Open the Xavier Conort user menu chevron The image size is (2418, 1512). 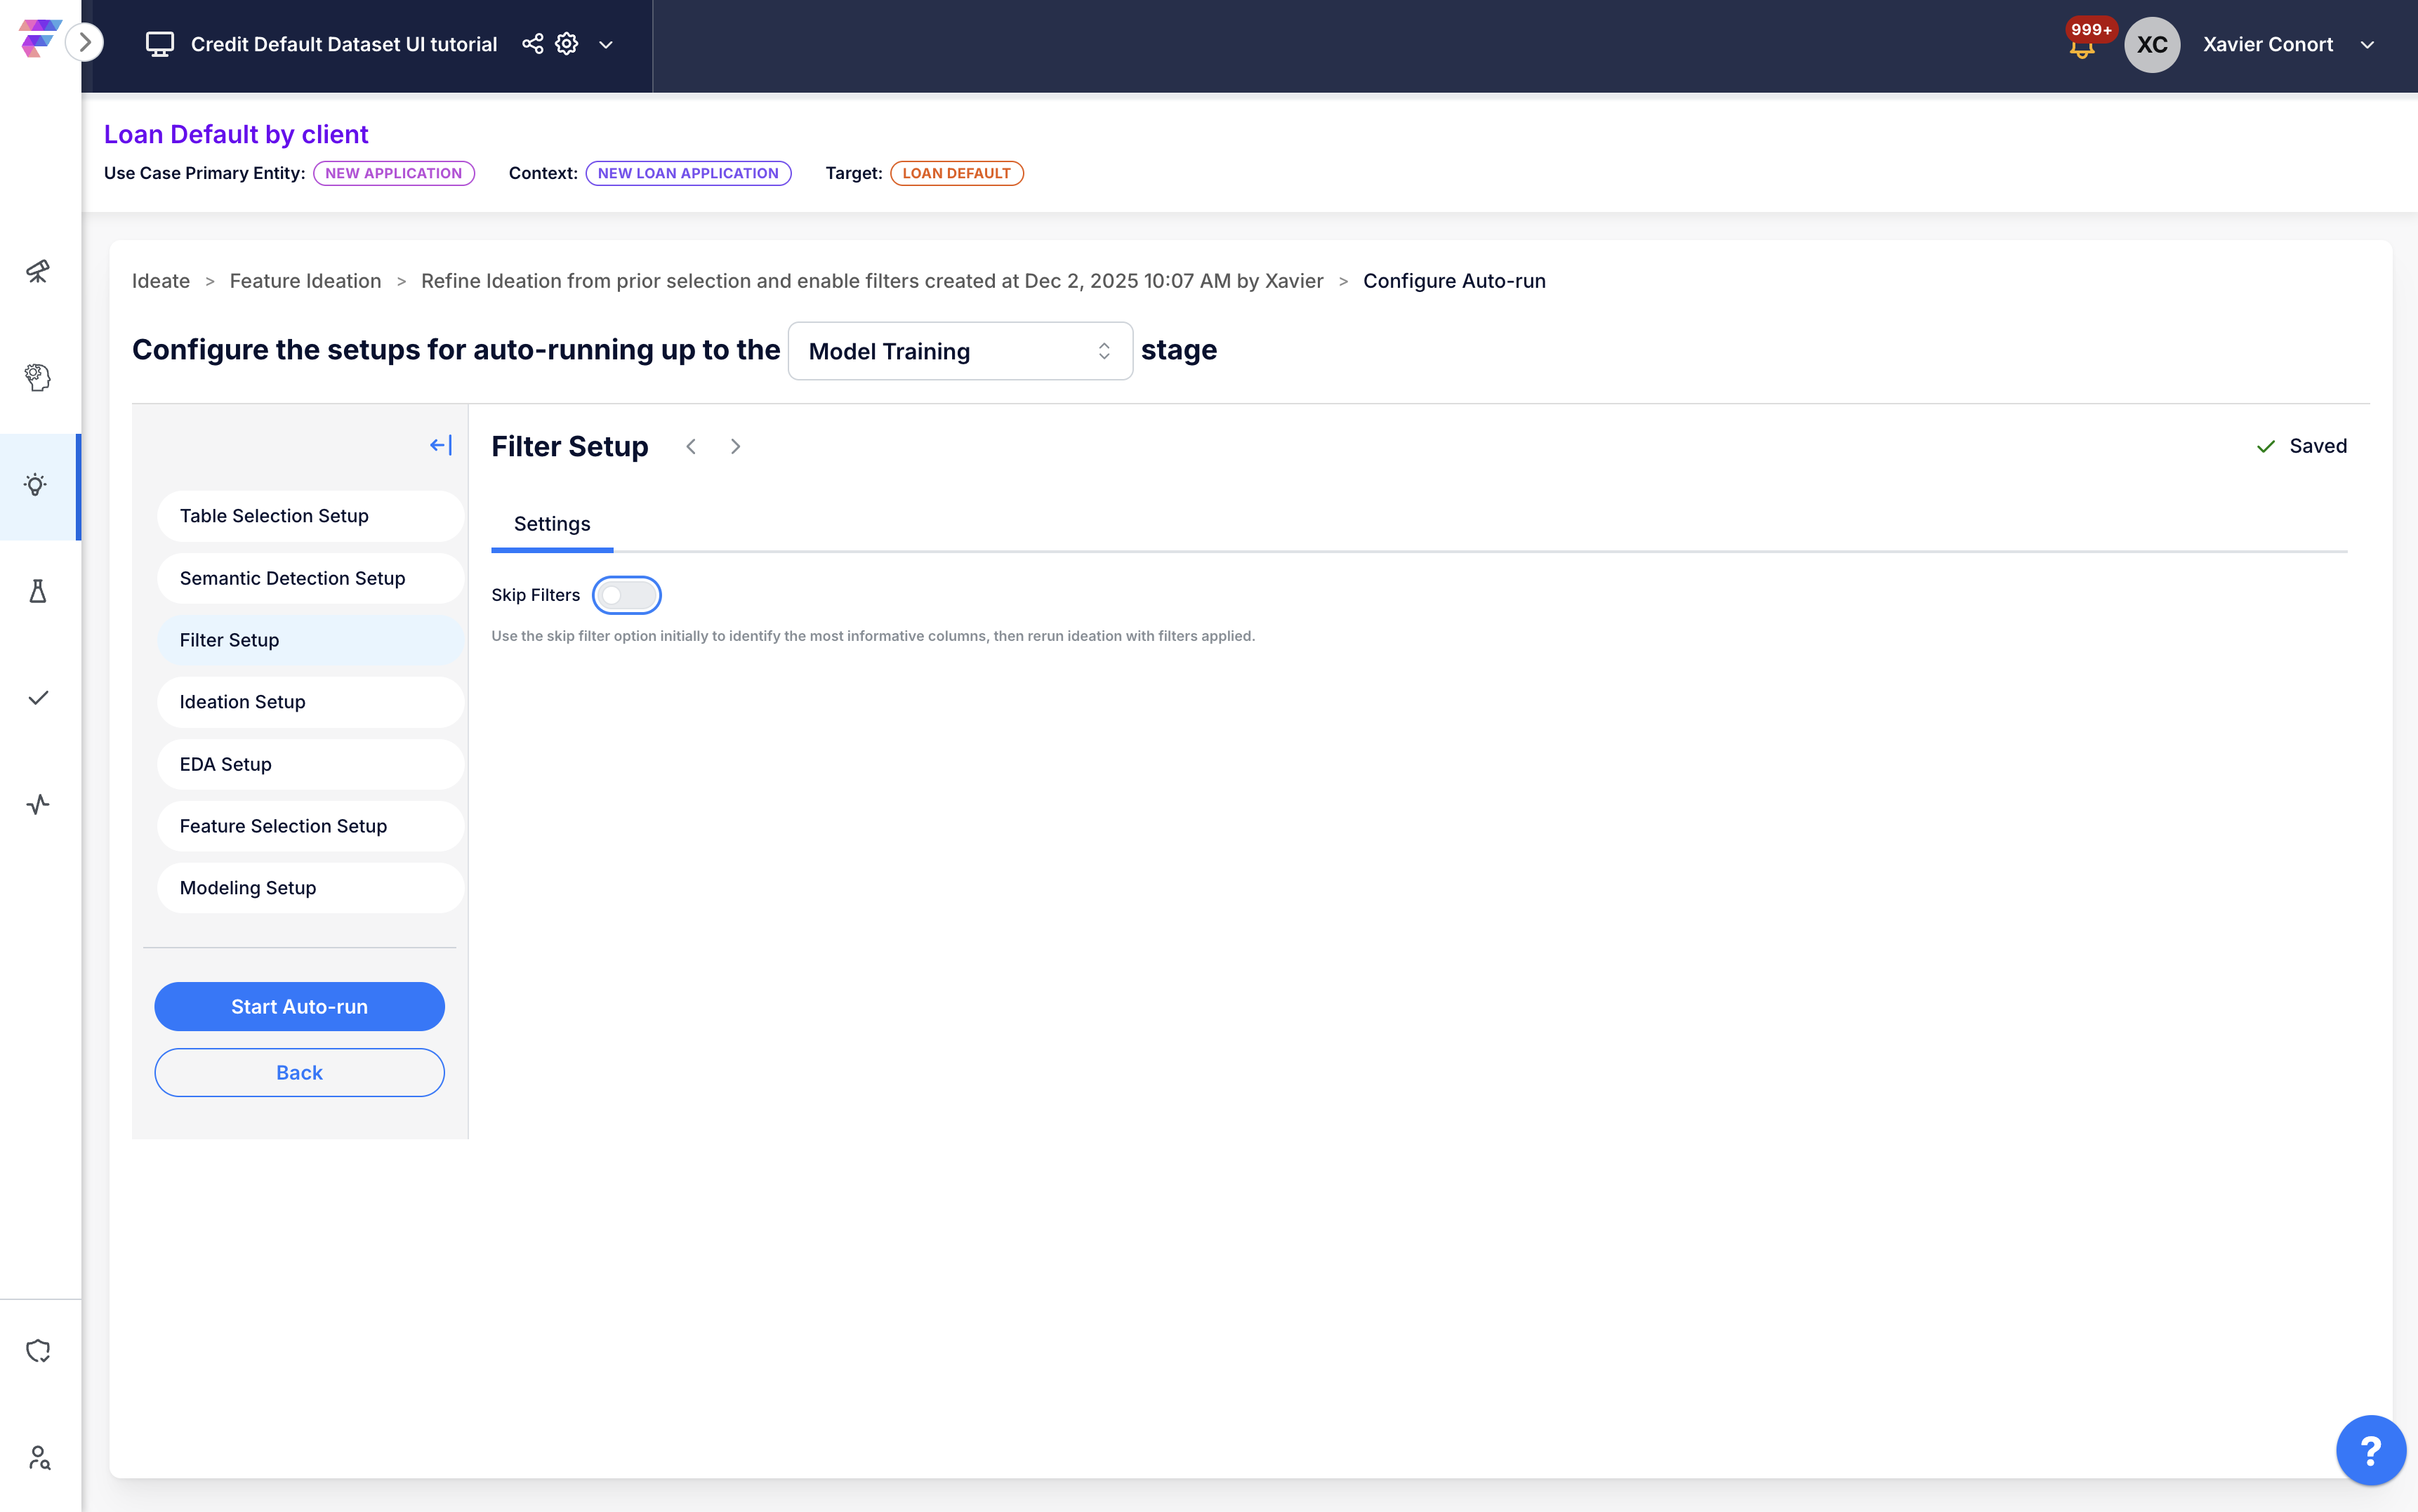coord(2367,45)
